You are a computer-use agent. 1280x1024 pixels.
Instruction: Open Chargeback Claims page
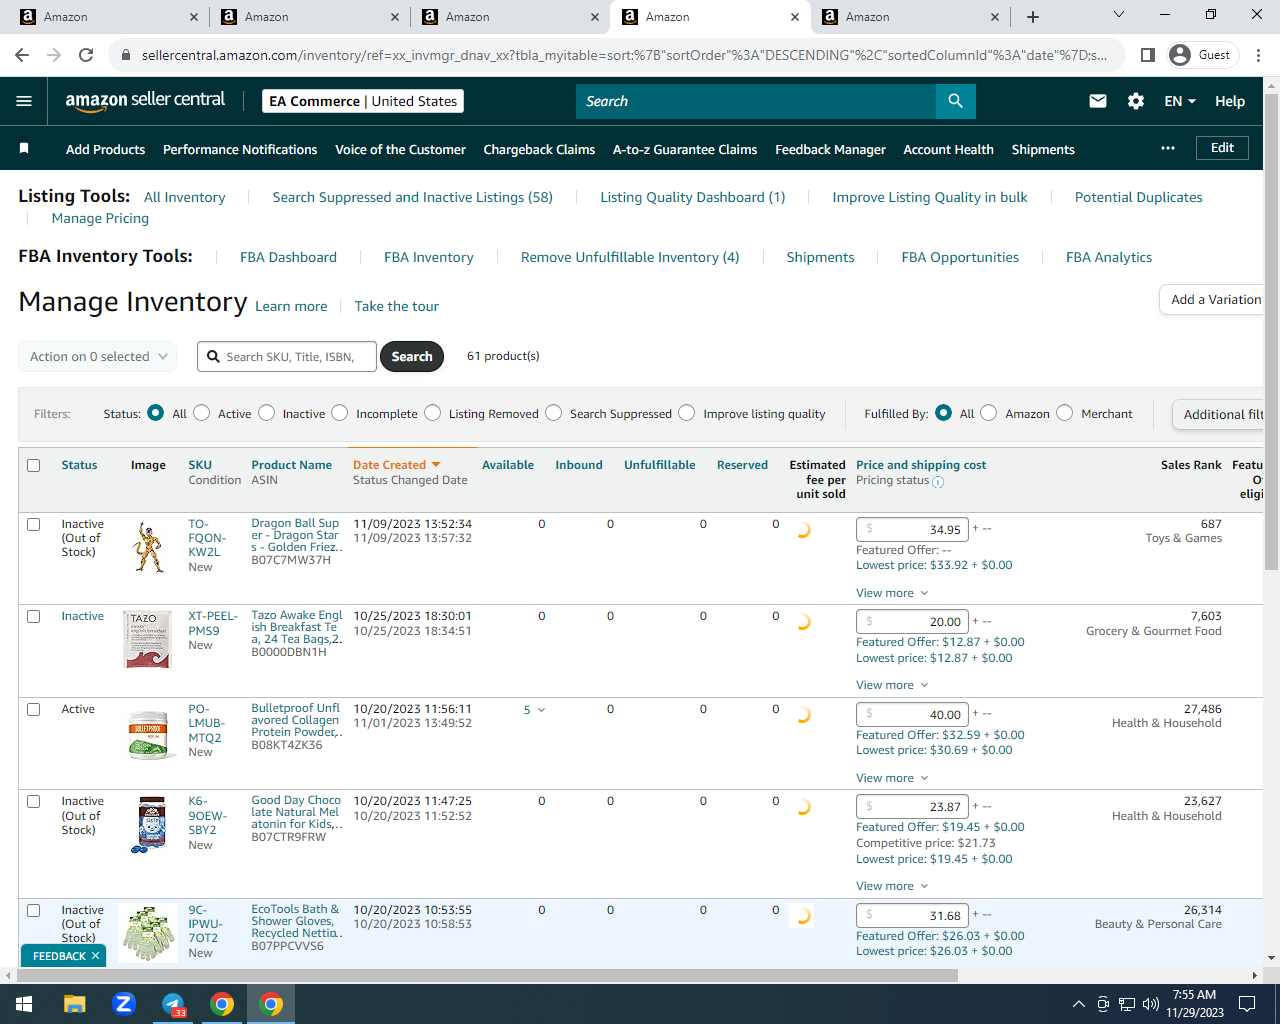[539, 149]
